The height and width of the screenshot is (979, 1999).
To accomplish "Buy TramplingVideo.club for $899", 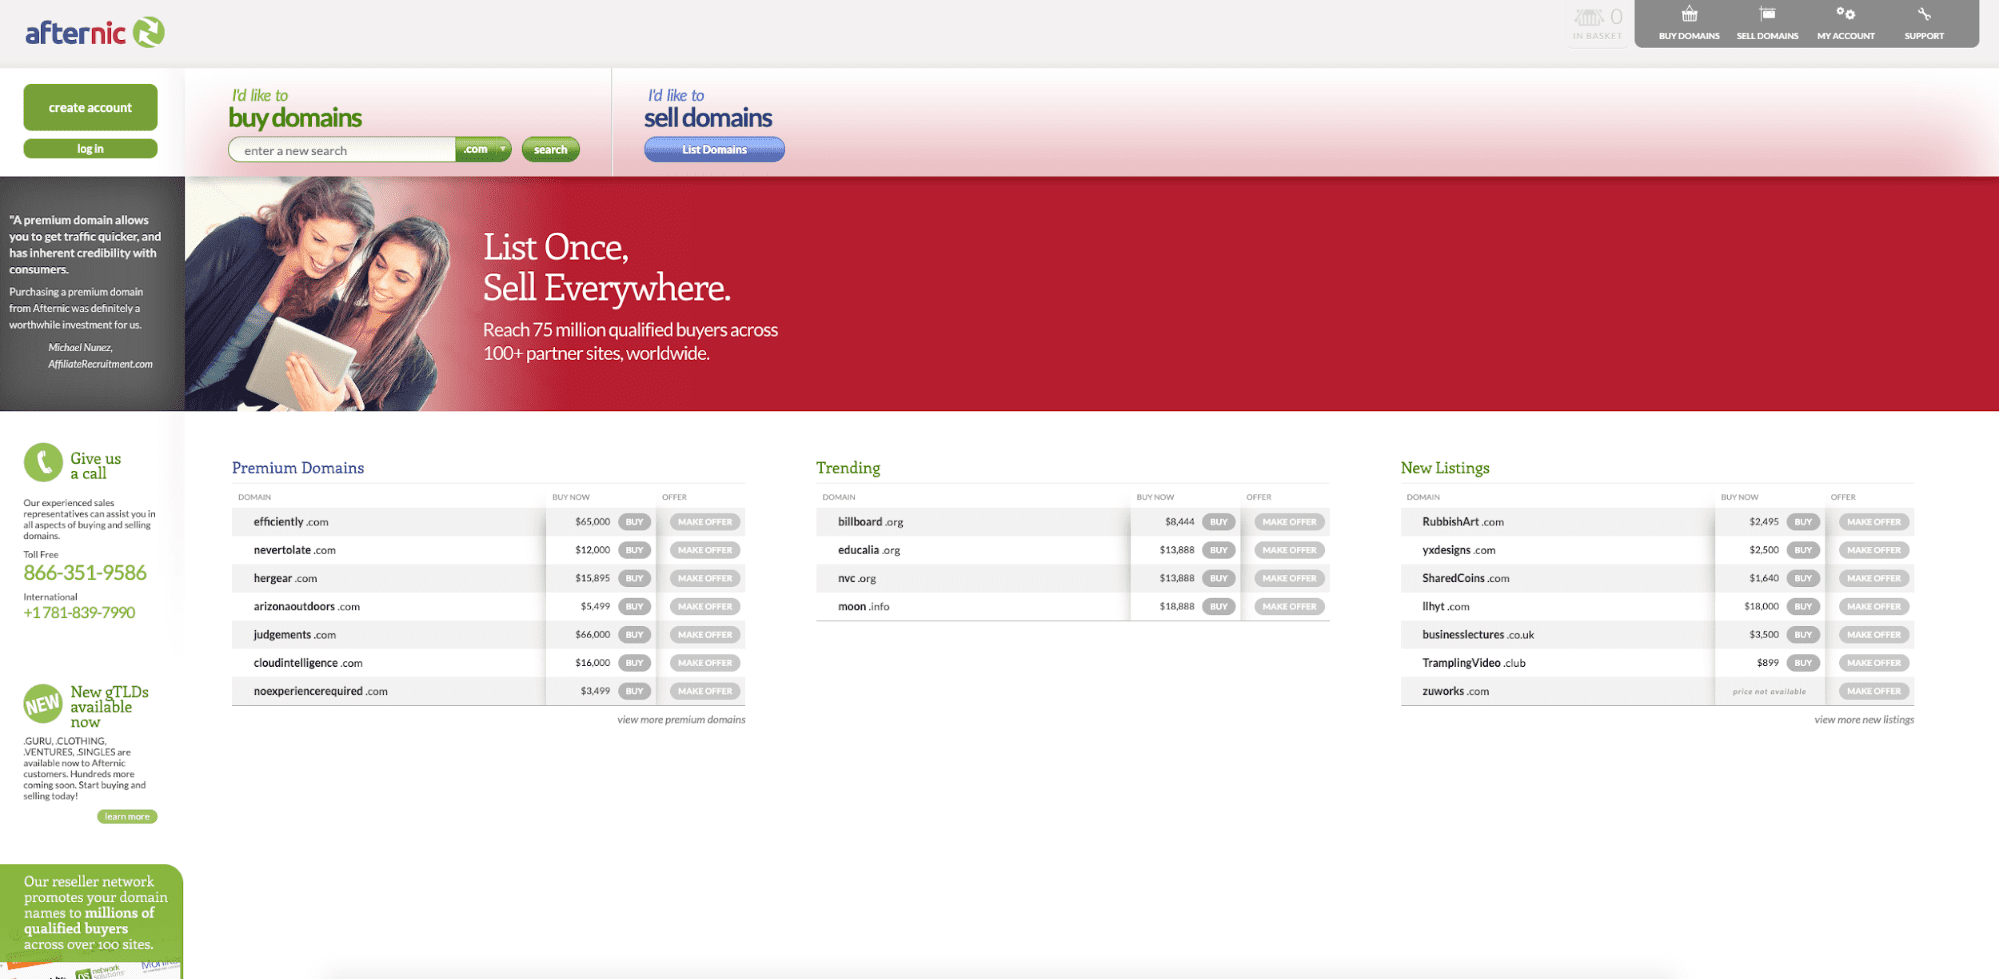I will pos(1803,663).
